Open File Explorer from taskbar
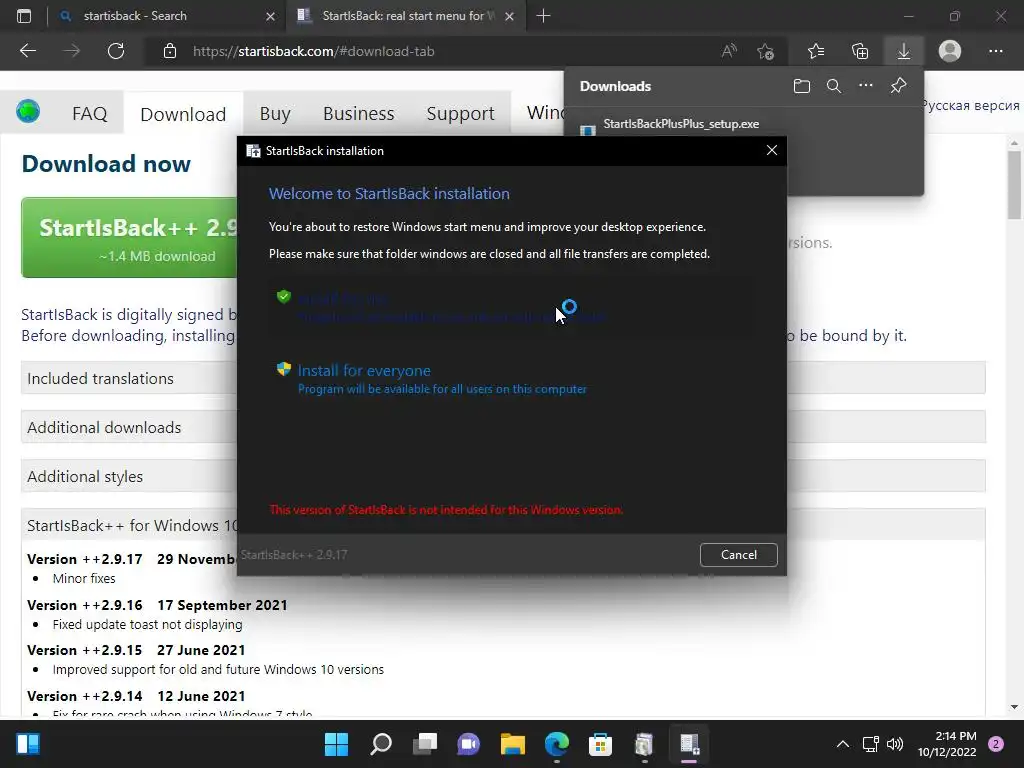The width and height of the screenshot is (1024, 768). (x=513, y=744)
